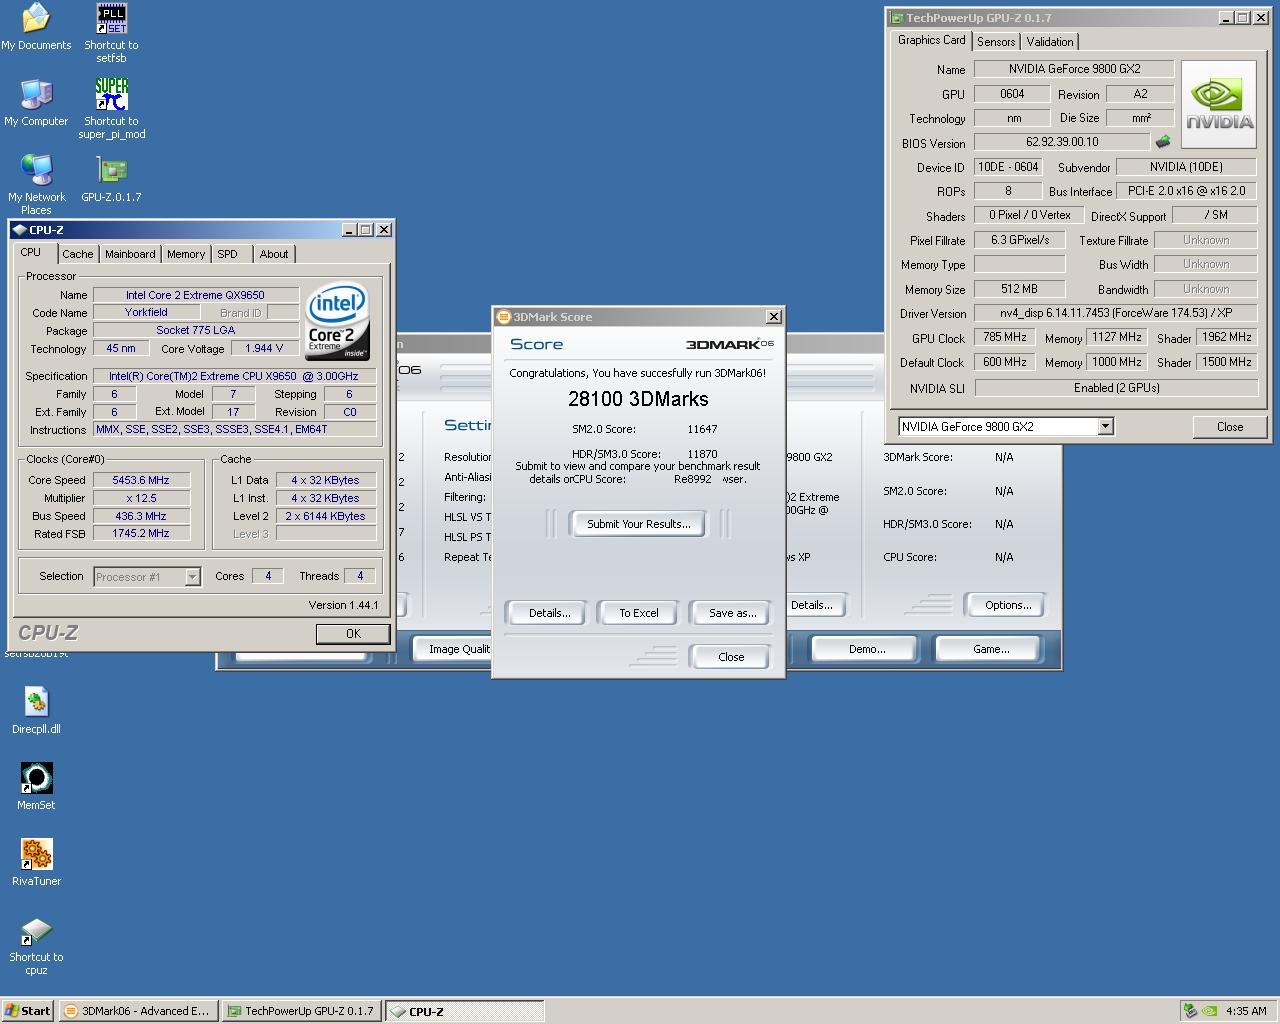Close the 3DMark Score dialog via Close button
The image size is (1280, 1024).
coord(731,657)
